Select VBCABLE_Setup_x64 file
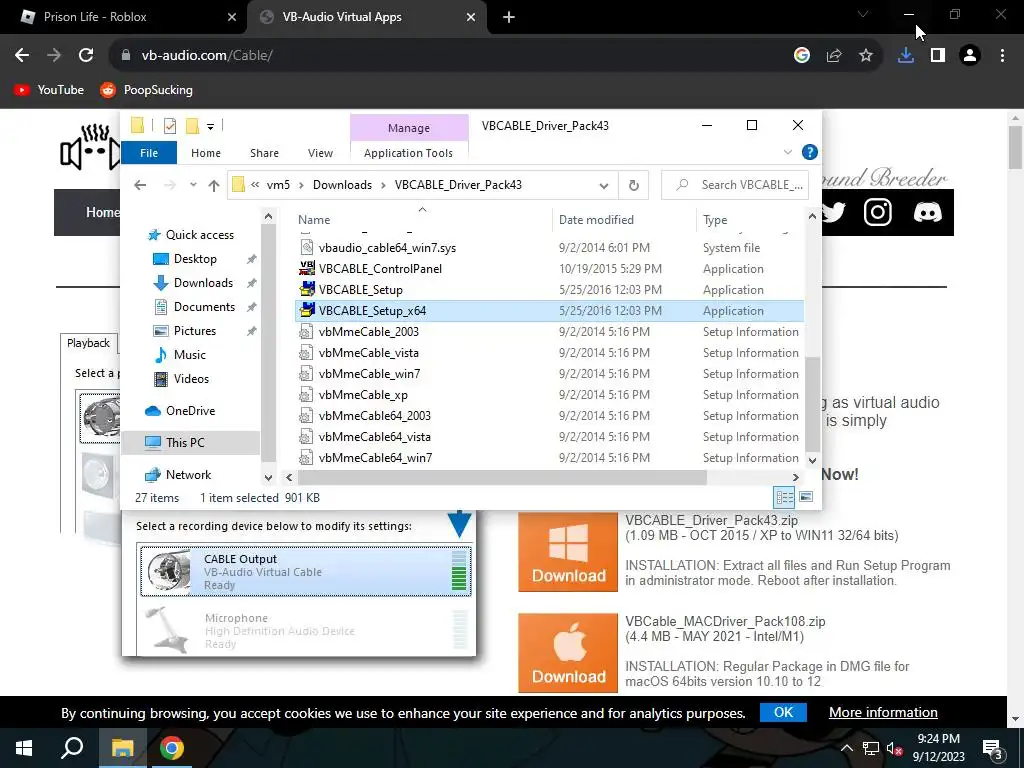Viewport: 1024px width, 768px height. coord(549,311)
